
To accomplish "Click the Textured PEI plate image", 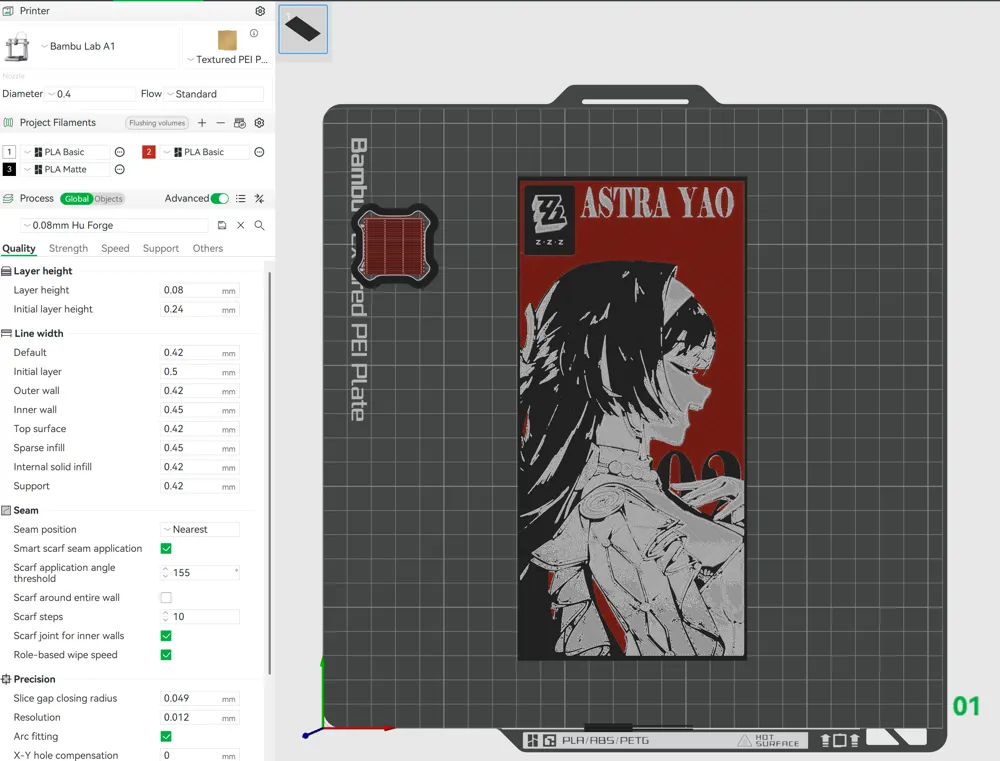I will point(227,40).
